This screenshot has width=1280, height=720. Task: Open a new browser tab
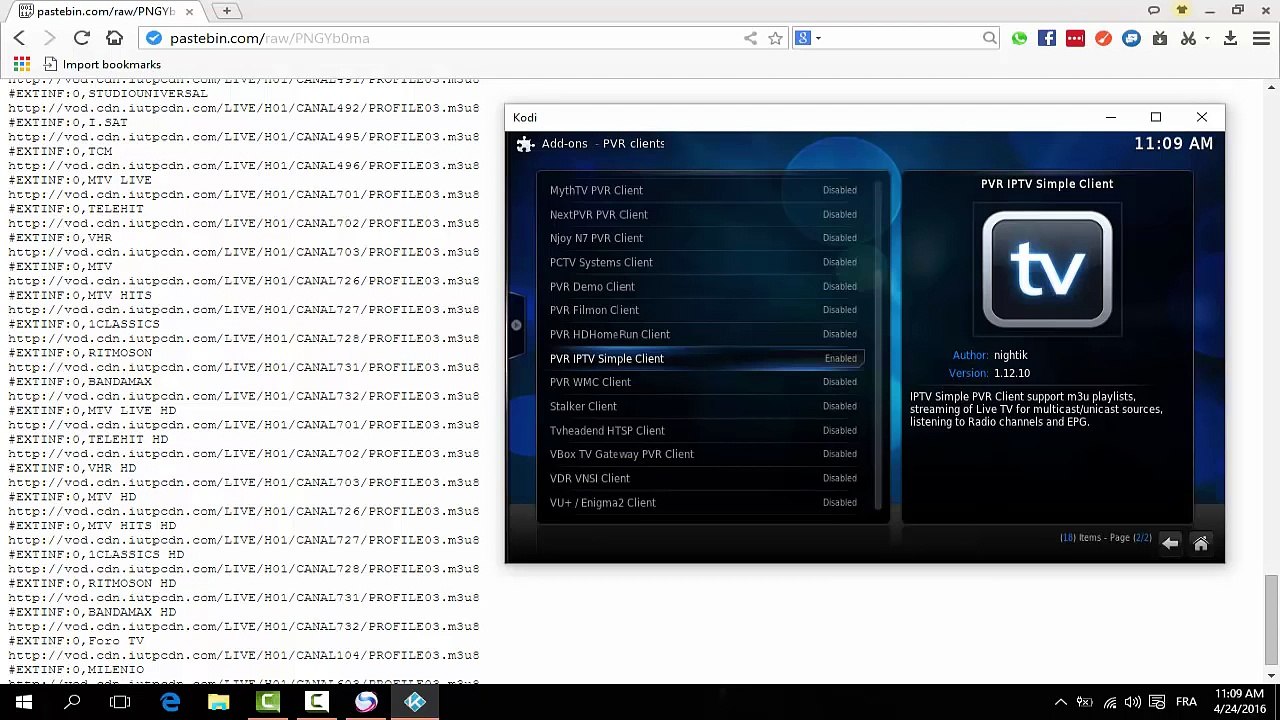[x=227, y=11]
